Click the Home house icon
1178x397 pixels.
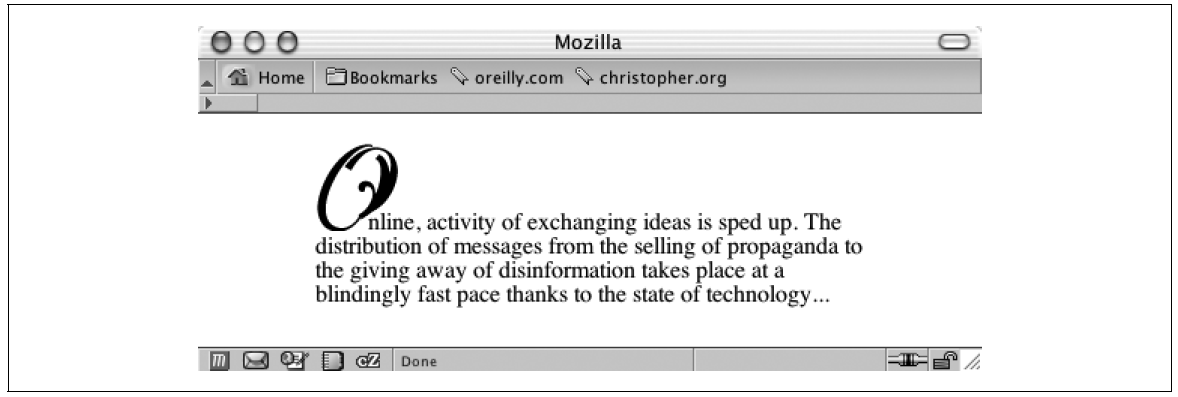click(x=239, y=77)
